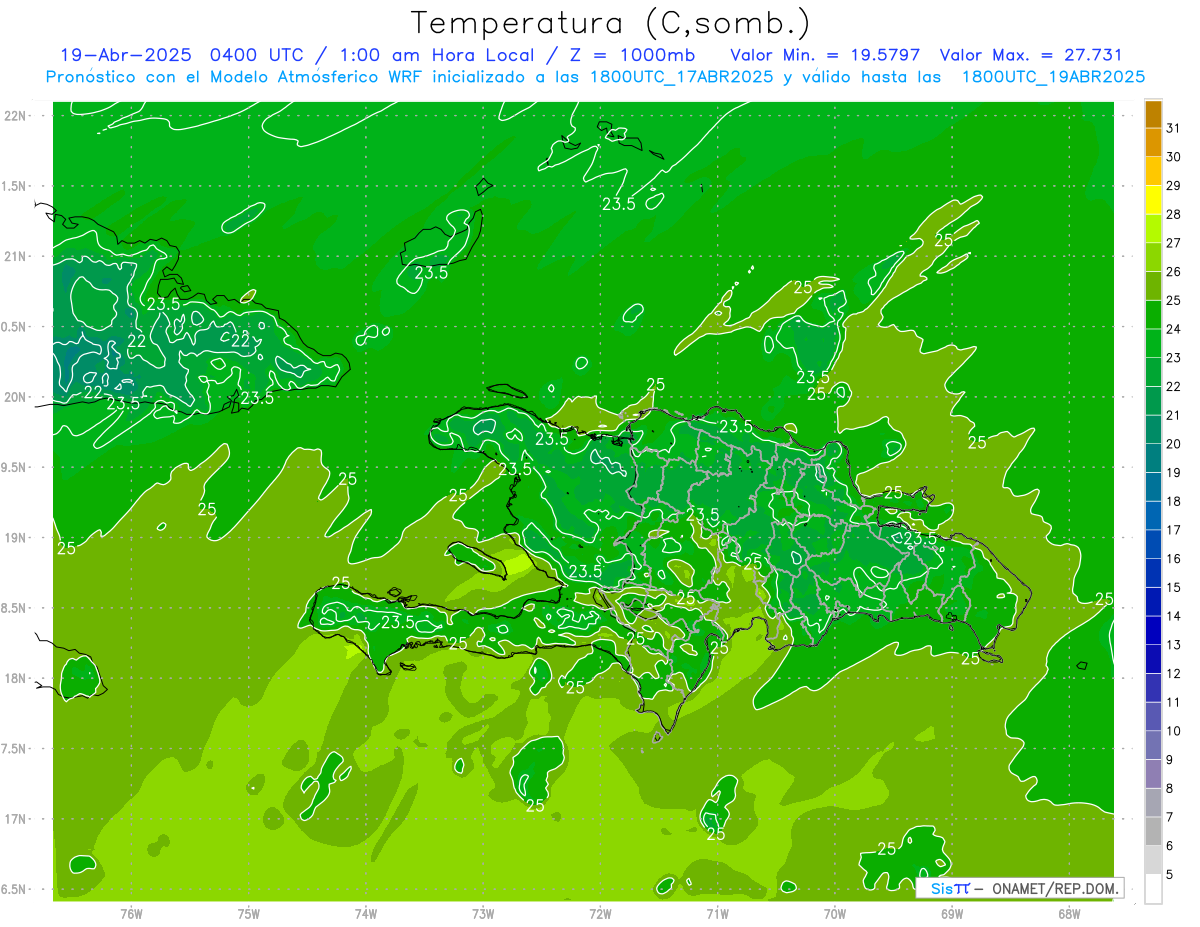This screenshot has width=1200, height=927.
Task: Click the '71W' longitude axis label
Action: [x=717, y=913]
